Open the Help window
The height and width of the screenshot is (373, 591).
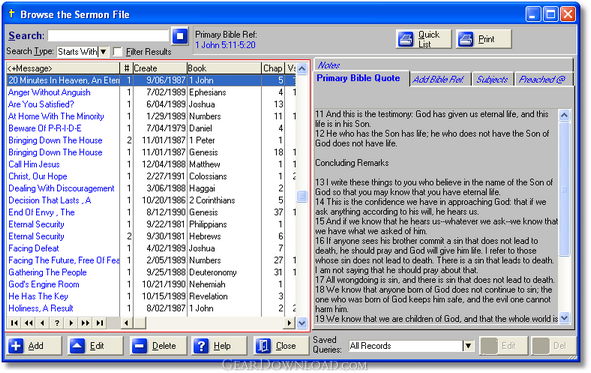(220, 345)
